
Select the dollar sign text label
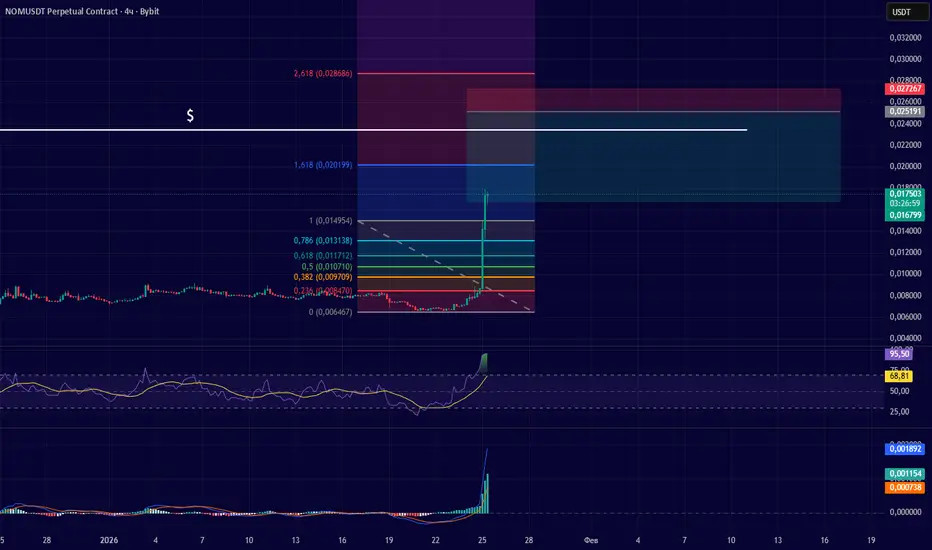[x=190, y=115]
